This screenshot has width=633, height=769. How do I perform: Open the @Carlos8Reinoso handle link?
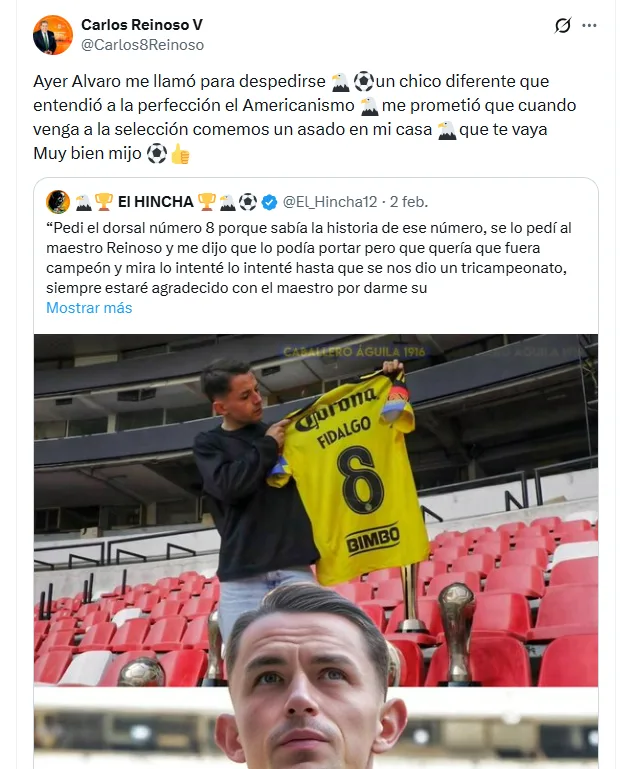142,45
